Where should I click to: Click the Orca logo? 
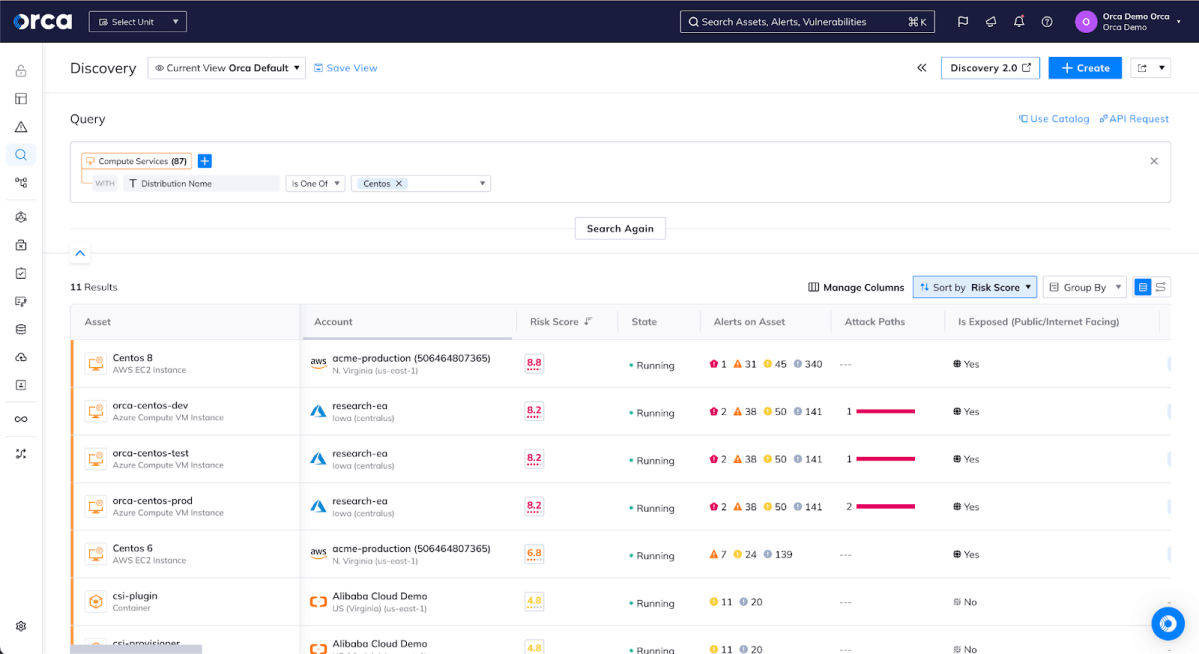click(x=43, y=21)
